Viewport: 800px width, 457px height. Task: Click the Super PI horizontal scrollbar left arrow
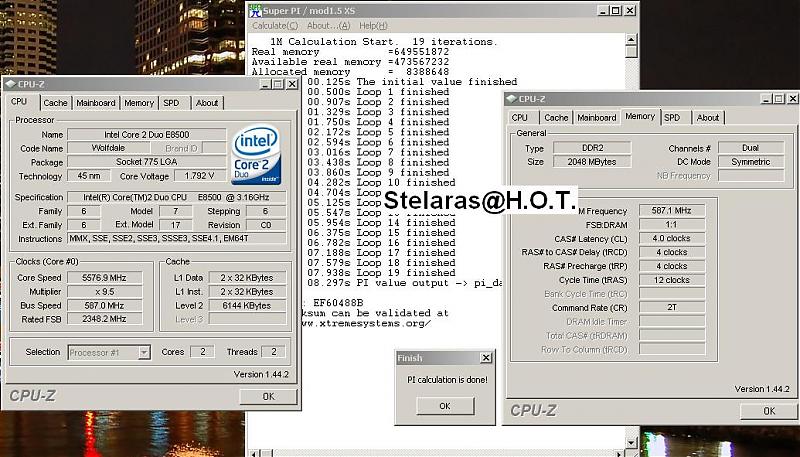254,453
